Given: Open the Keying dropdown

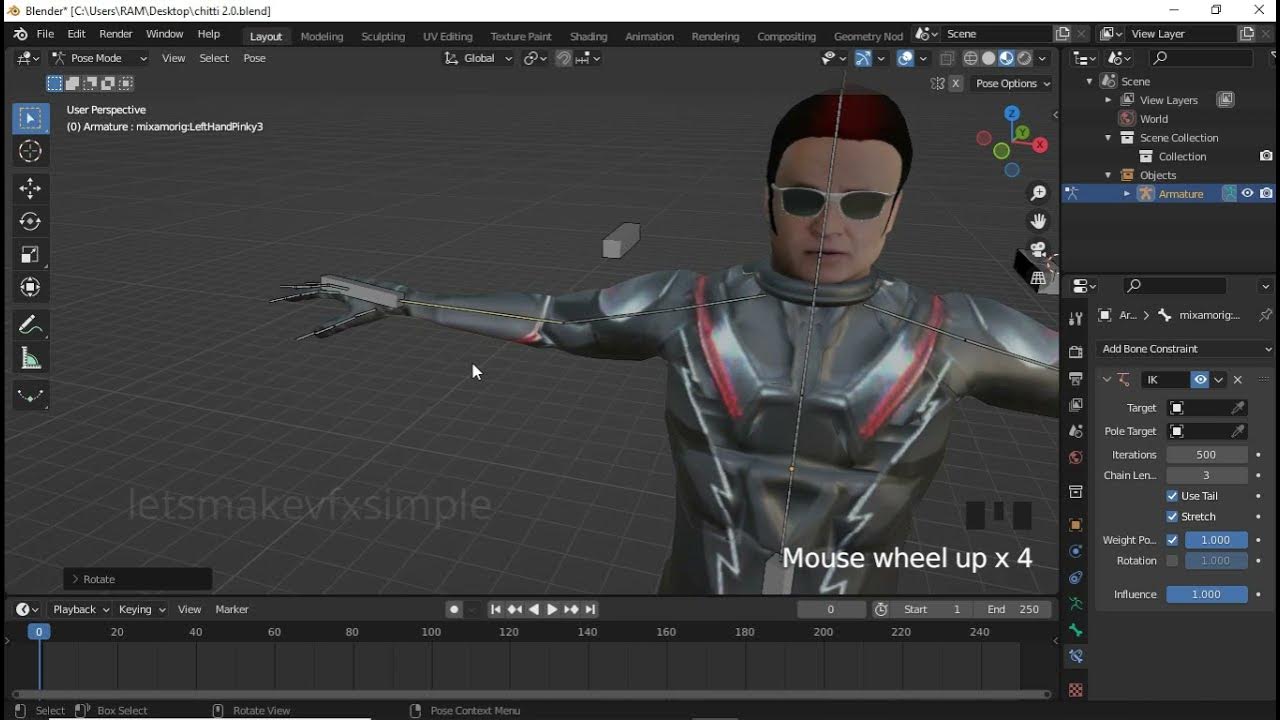Looking at the screenshot, I should (142, 609).
